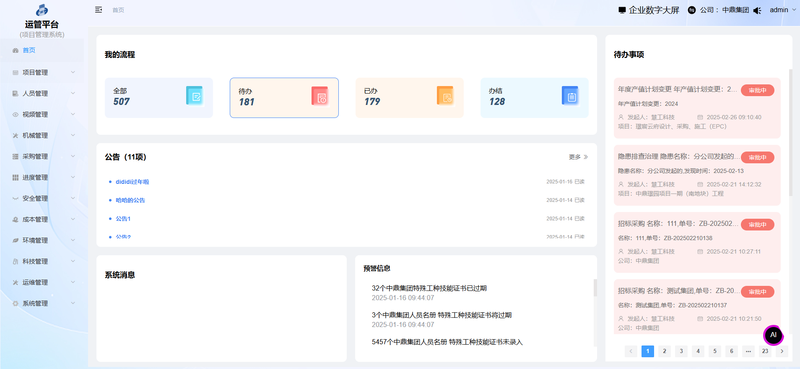This screenshot has width=800, height=369.
Task: Open announcement 公告1
Action: point(123,218)
